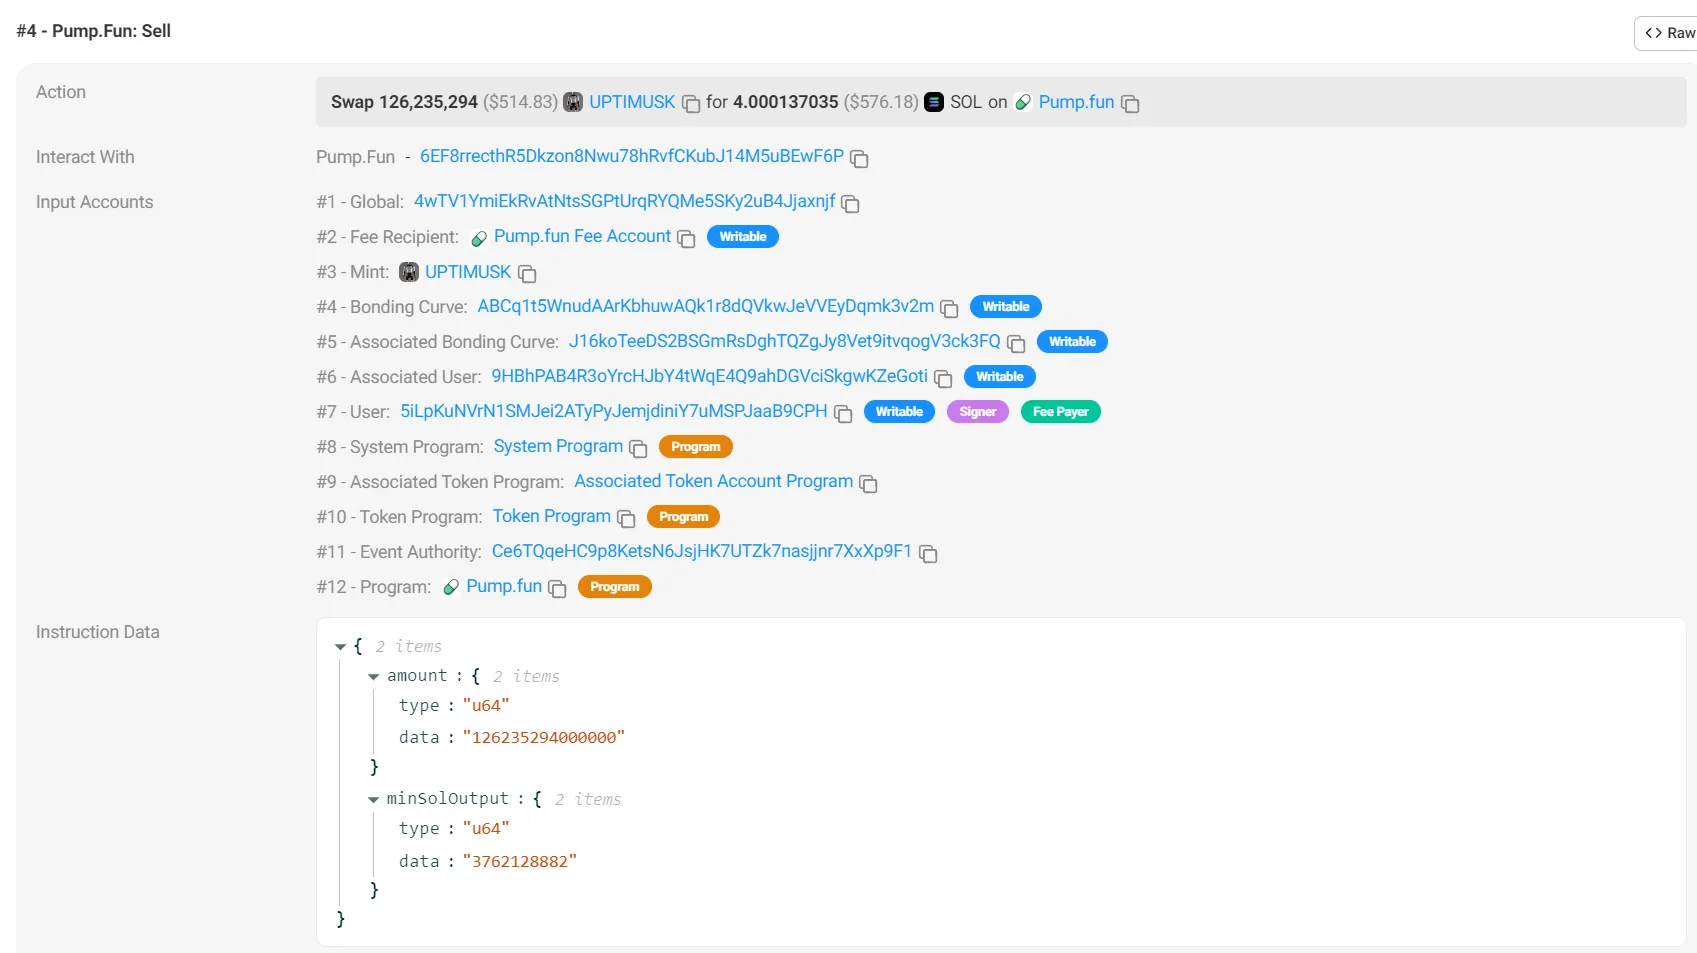Open Associated User 9HBhPAB4R3o... link
The image size is (1697, 953).
coord(710,376)
